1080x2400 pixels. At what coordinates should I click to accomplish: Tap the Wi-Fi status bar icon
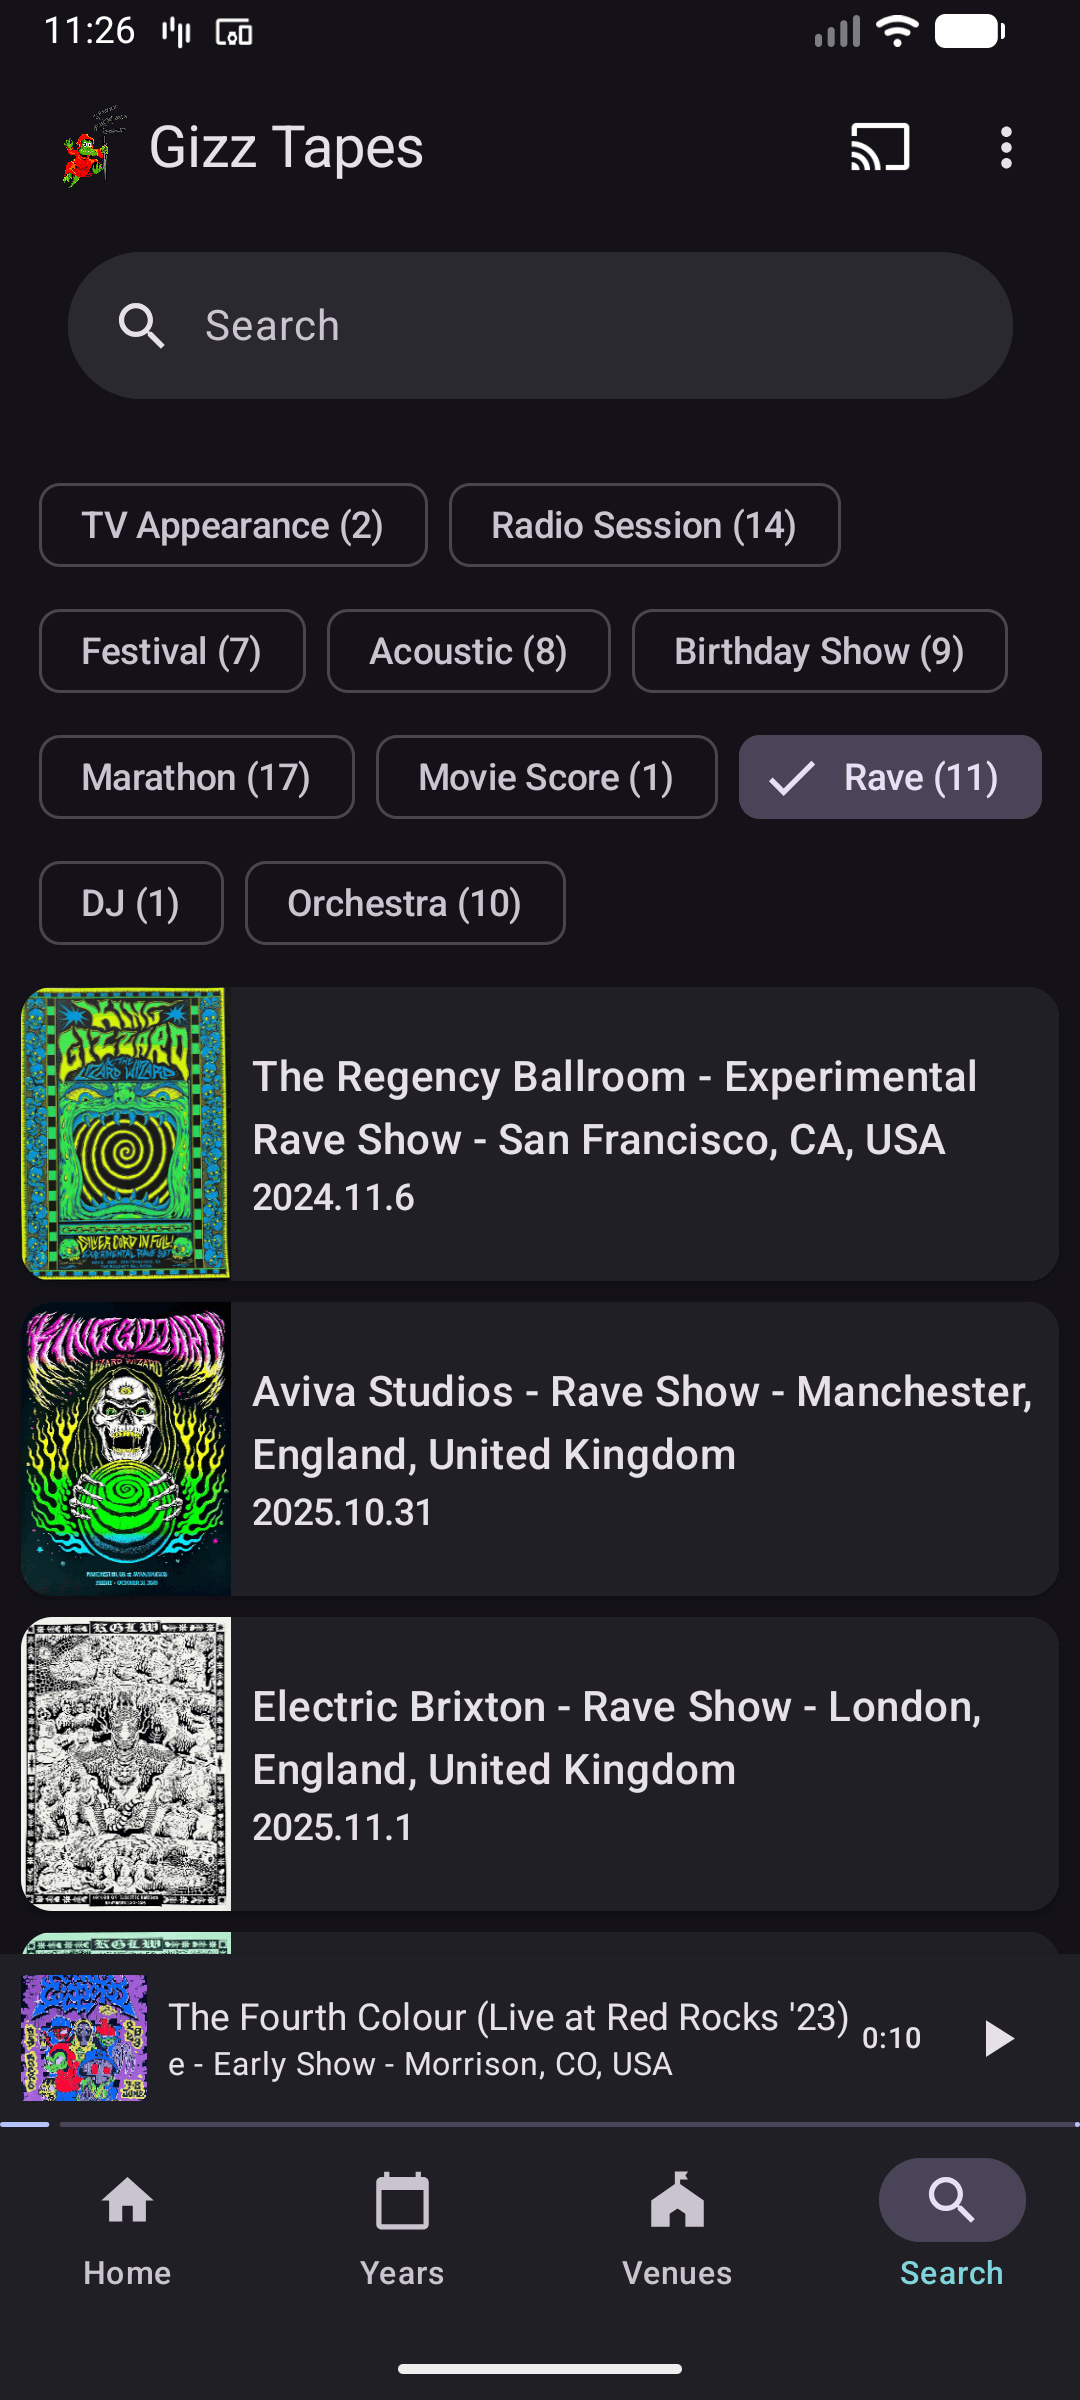(897, 31)
